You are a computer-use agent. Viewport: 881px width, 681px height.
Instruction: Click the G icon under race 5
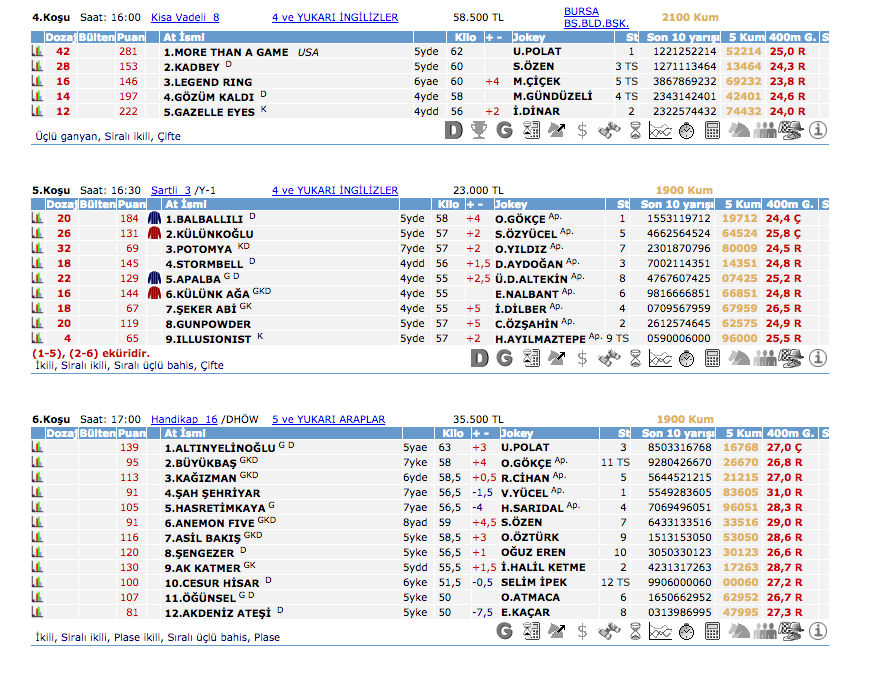tap(505, 357)
